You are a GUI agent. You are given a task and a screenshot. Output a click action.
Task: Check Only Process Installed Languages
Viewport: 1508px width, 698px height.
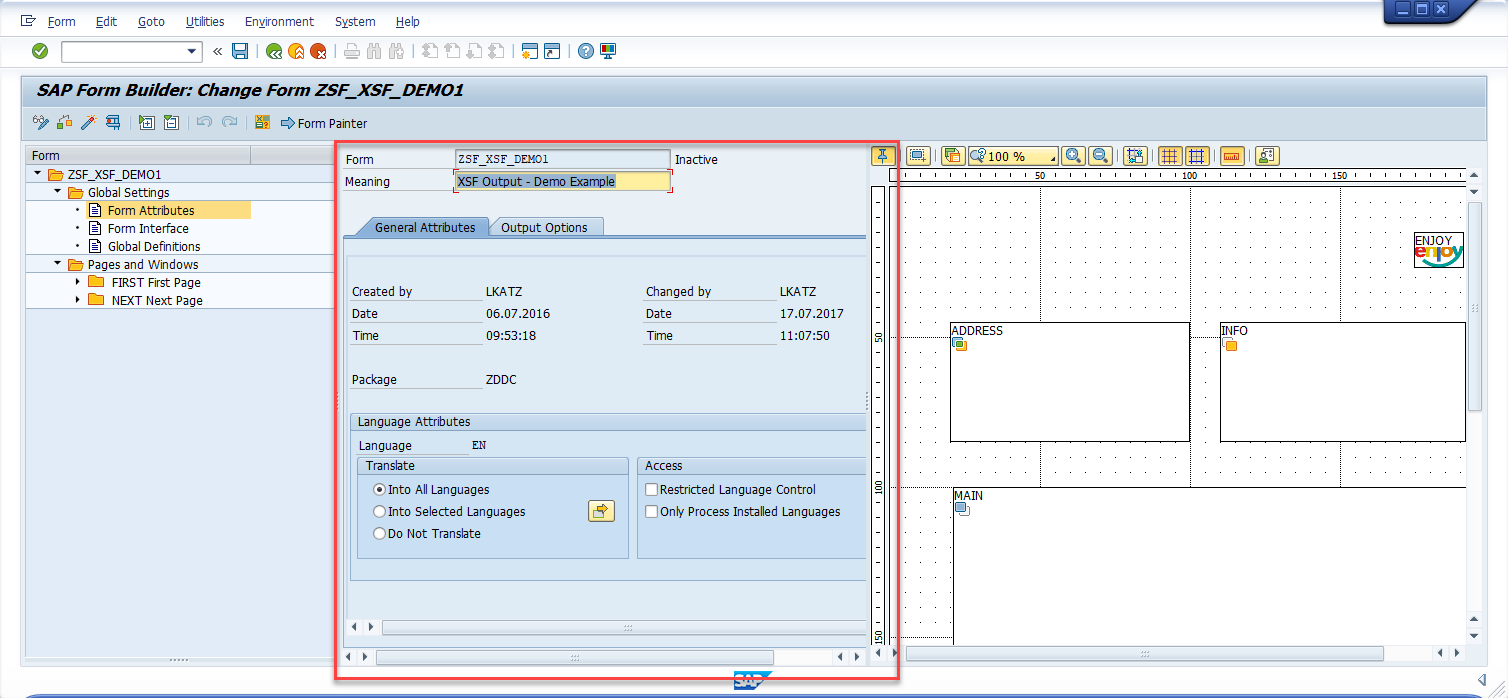pyautogui.click(x=652, y=512)
